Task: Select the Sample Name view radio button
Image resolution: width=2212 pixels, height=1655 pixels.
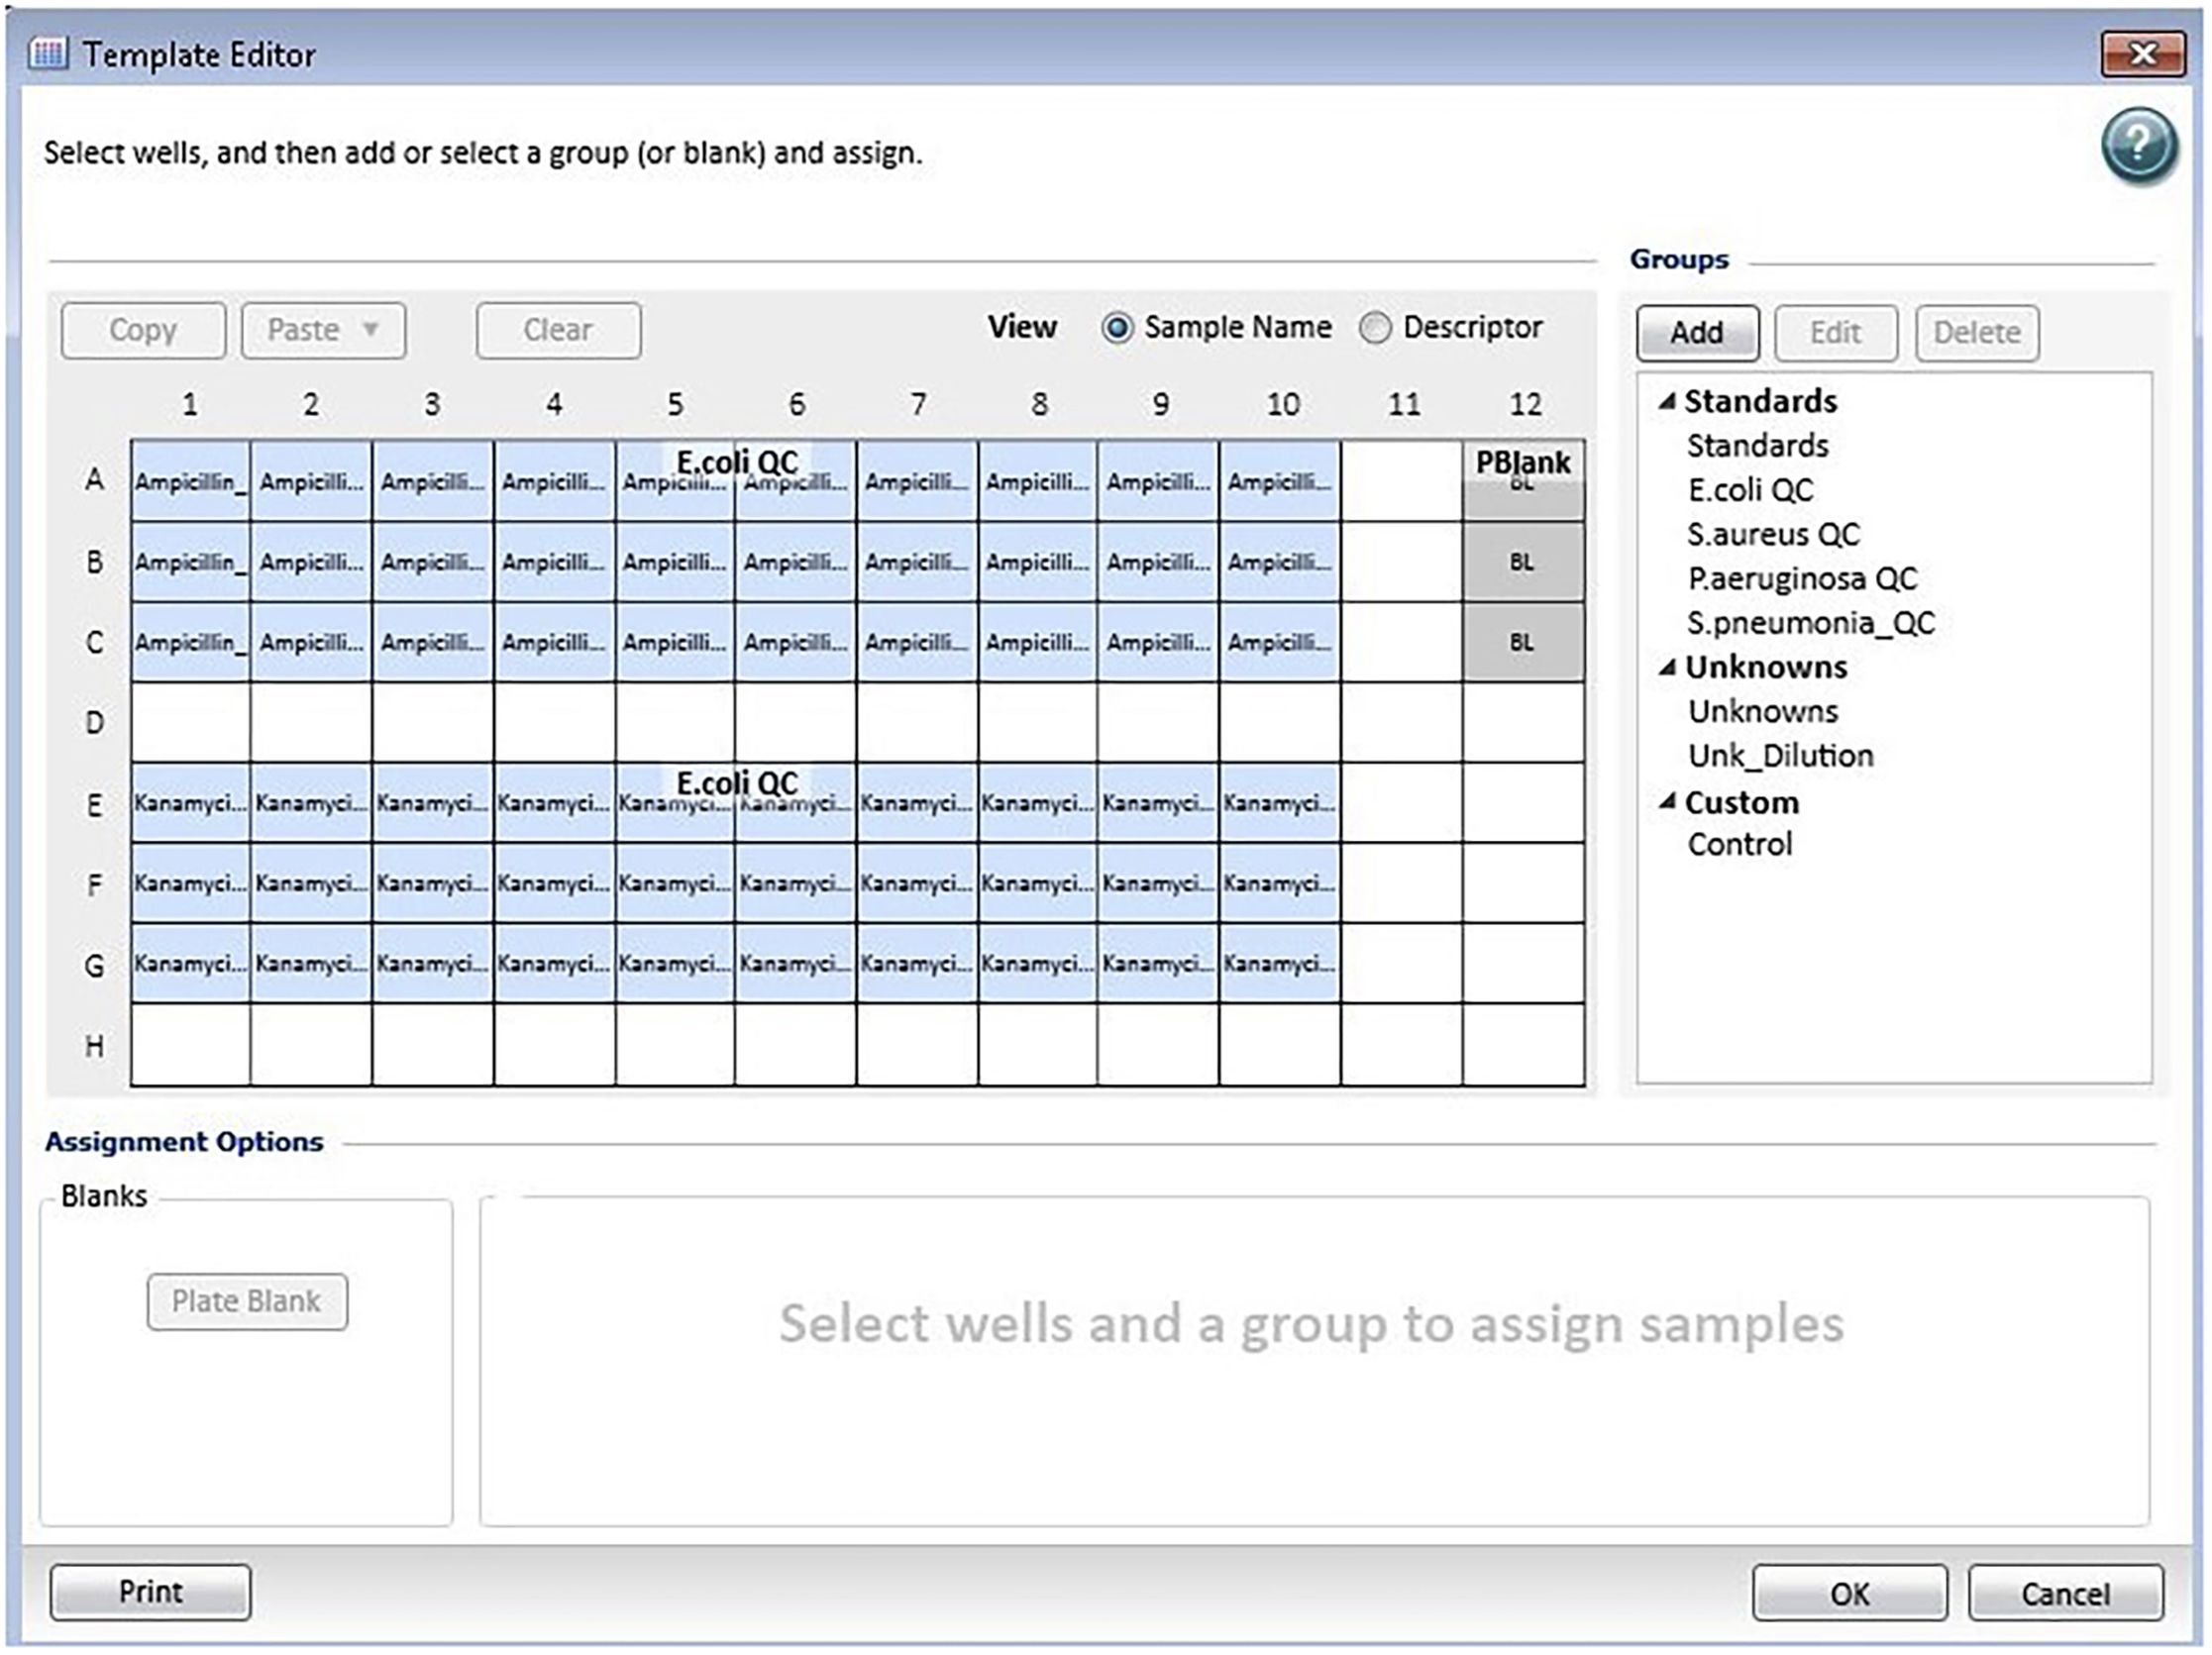Action: coord(1117,328)
